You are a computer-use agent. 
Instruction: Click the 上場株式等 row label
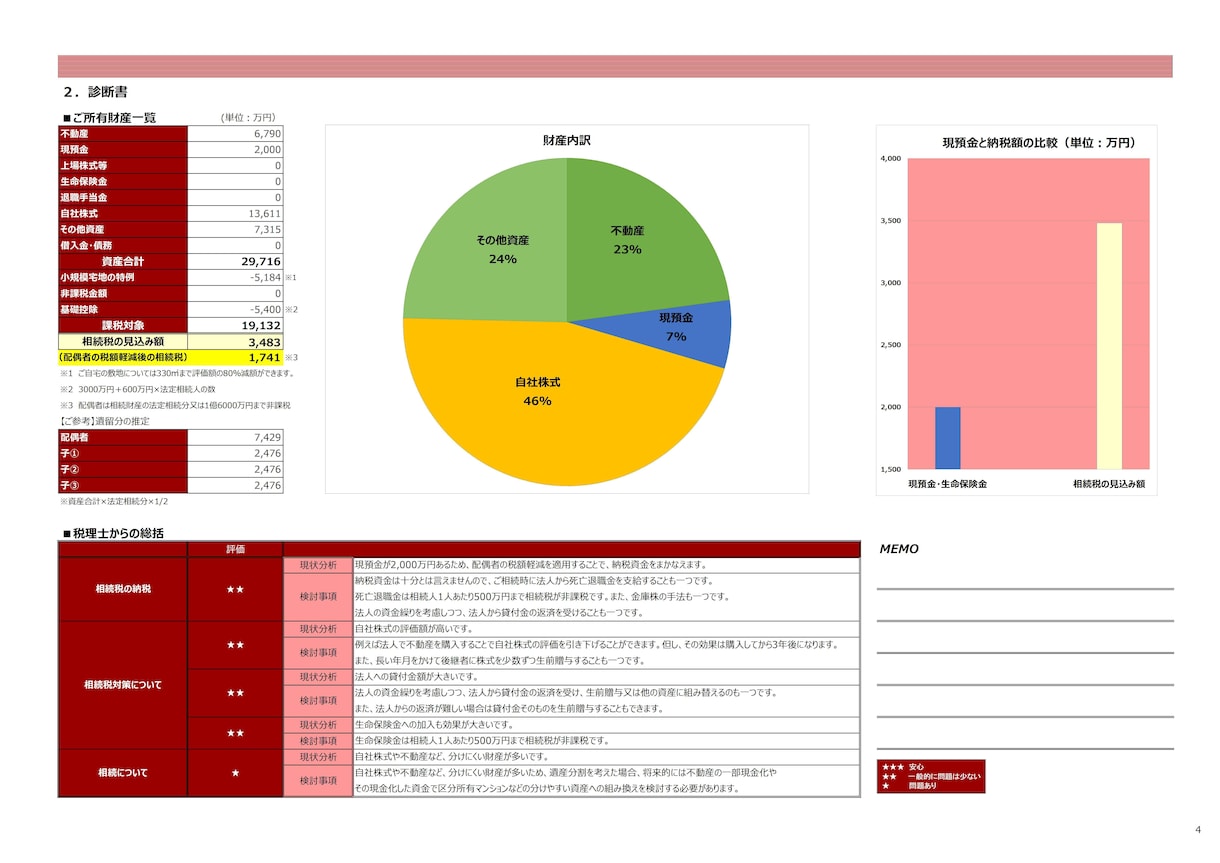[123, 166]
